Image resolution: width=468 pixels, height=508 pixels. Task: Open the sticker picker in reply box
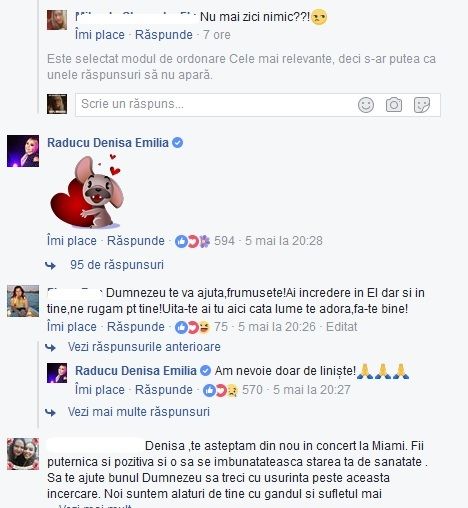[422, 105]
